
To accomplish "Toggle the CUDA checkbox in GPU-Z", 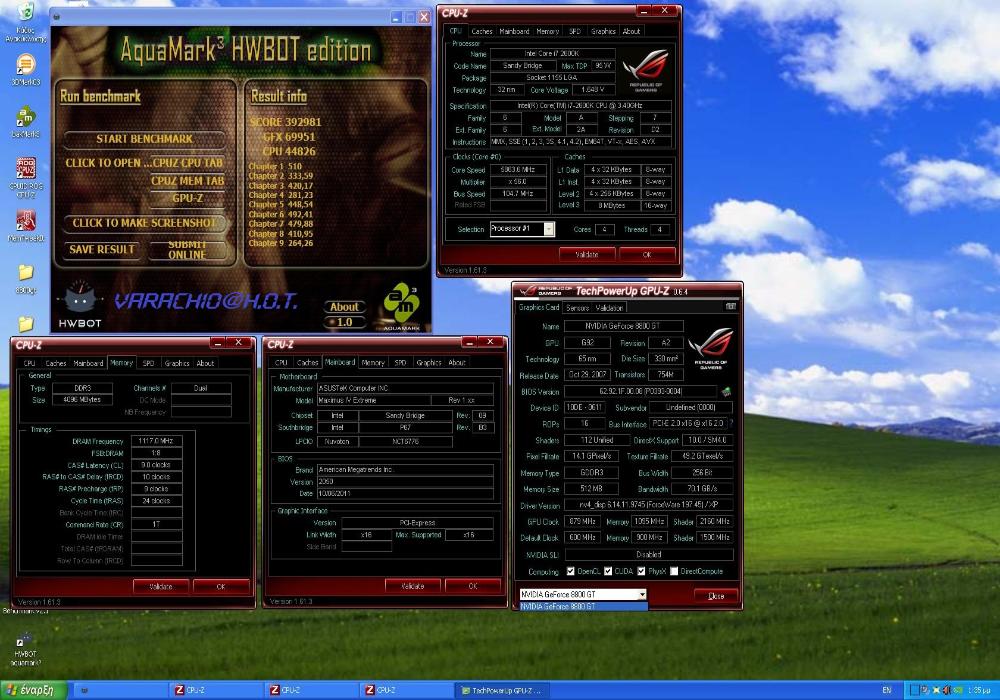I will click(608, 571).
